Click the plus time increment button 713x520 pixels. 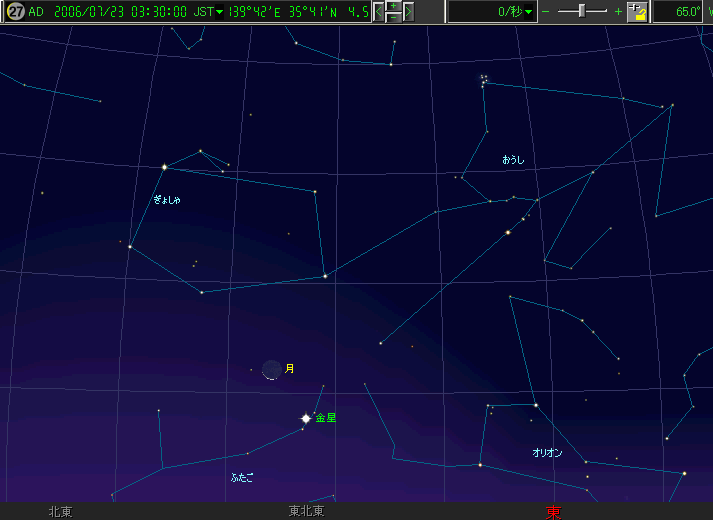pos(394,6)
